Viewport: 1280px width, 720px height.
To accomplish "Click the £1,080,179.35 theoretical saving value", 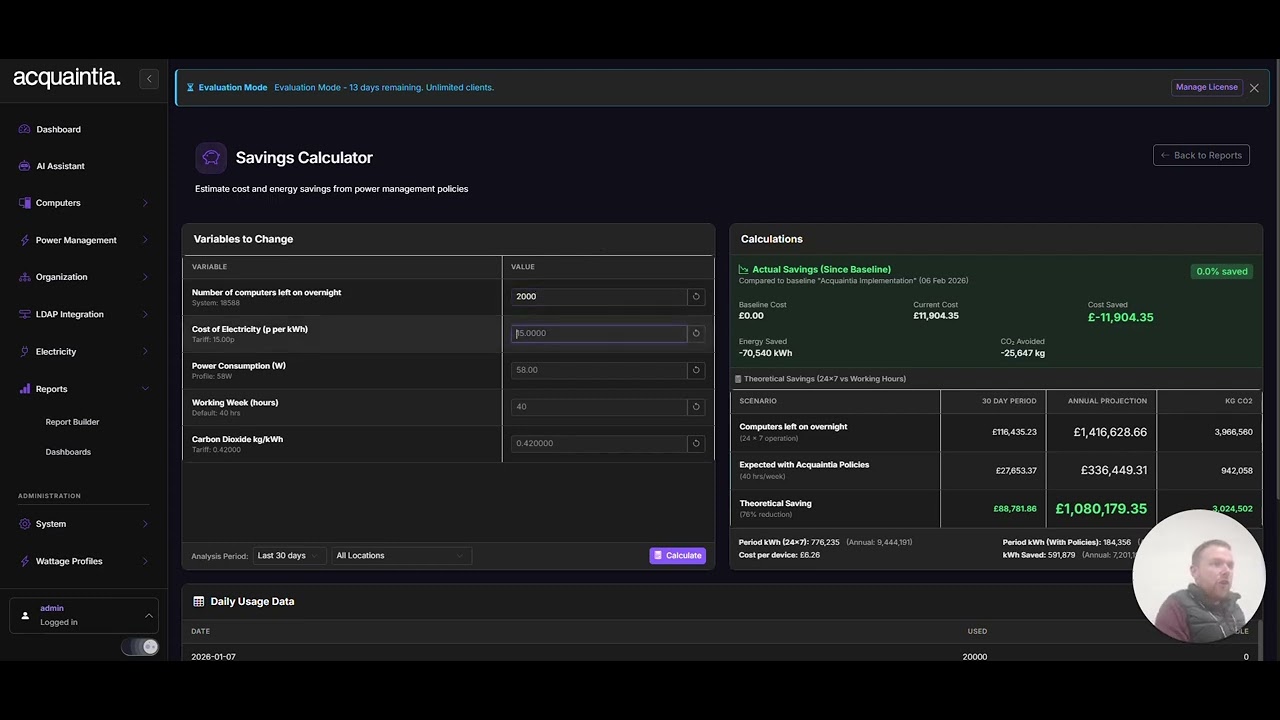I will [x=1101, y=509].
